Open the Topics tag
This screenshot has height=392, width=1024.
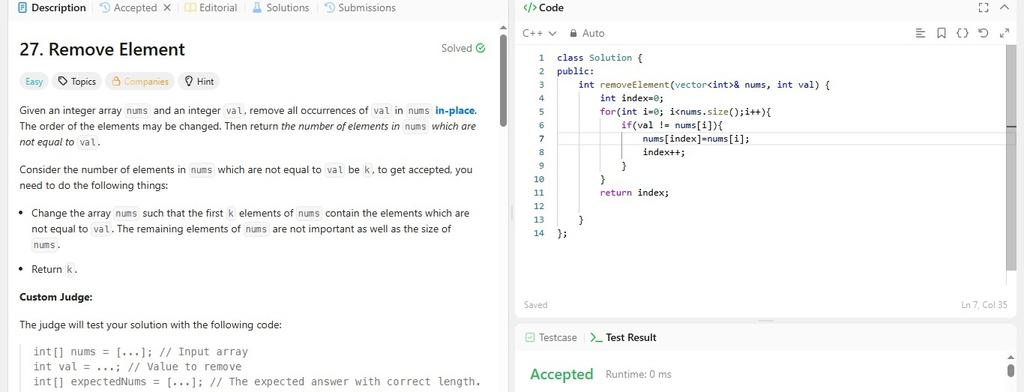(x=77, y=82)
